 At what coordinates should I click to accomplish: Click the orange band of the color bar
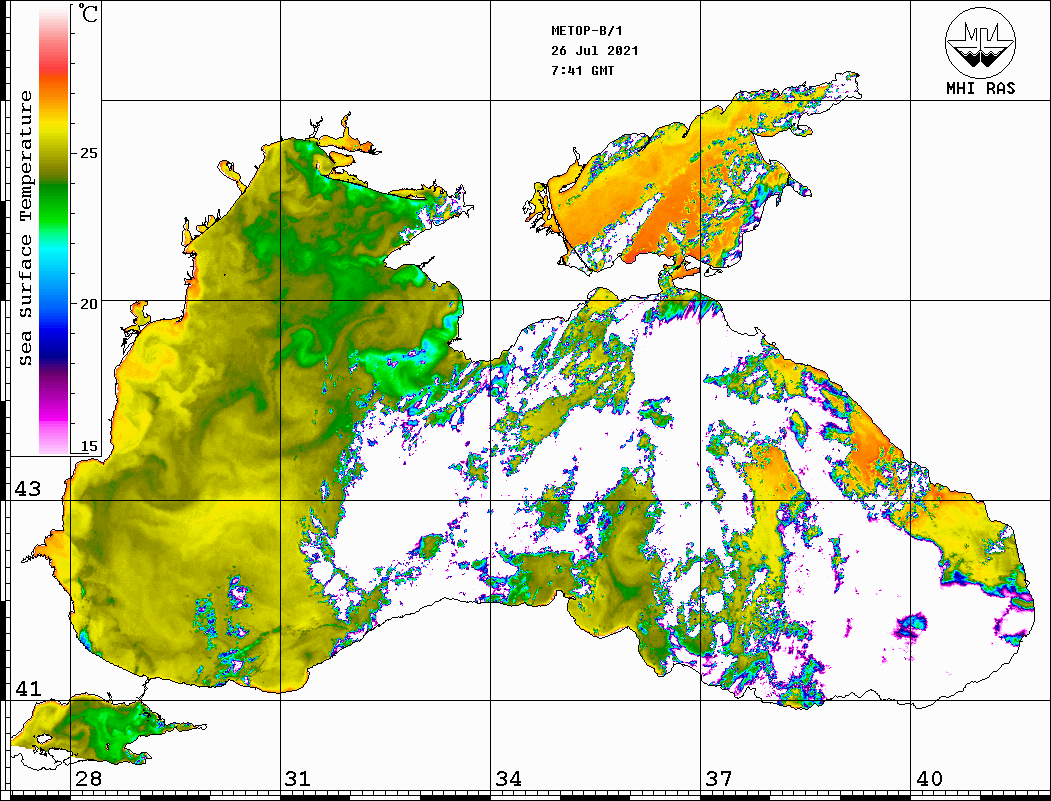(x=53, y=95)
